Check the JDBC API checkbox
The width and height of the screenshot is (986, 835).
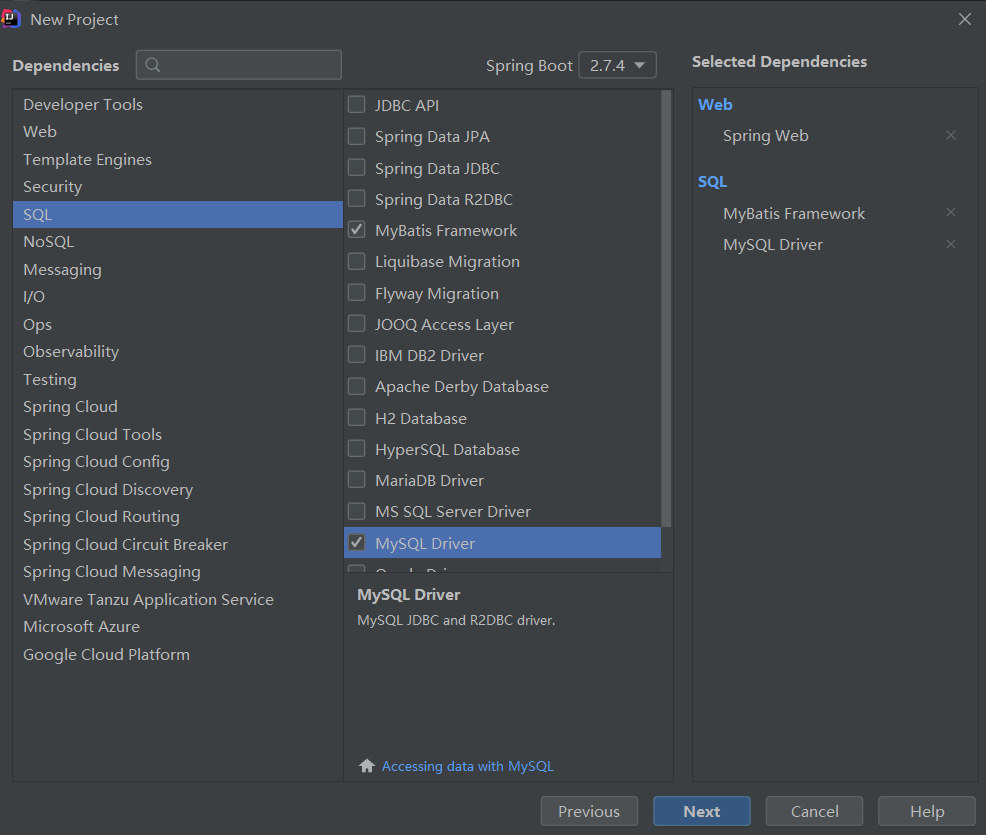coord(357,104)
